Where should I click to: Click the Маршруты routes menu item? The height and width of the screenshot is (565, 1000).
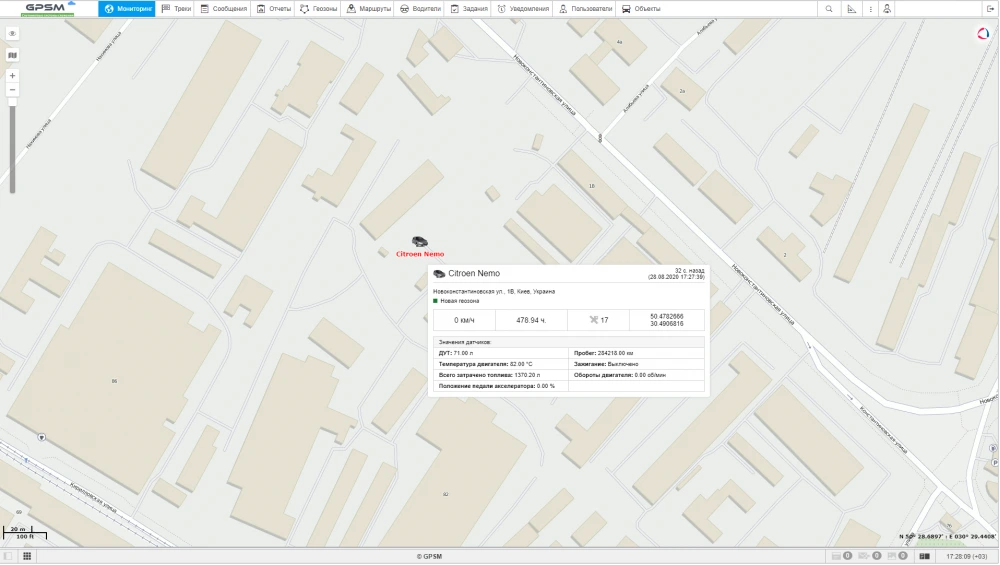[367, 8]
